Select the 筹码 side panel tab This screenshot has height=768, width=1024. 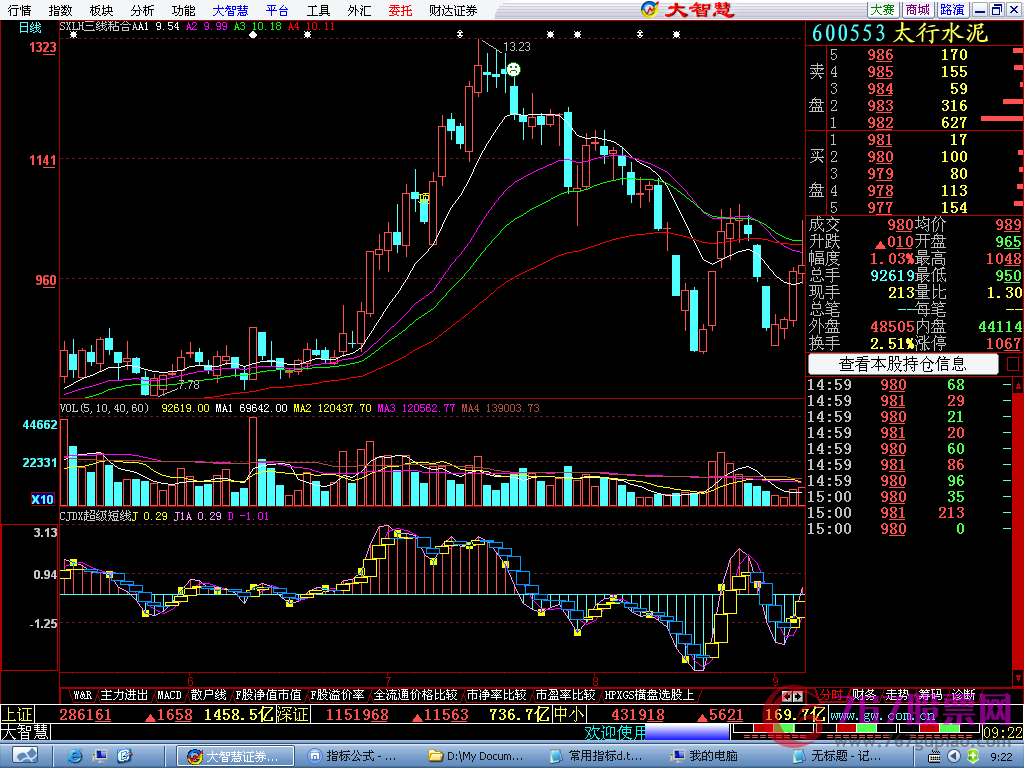coord(930,695)
